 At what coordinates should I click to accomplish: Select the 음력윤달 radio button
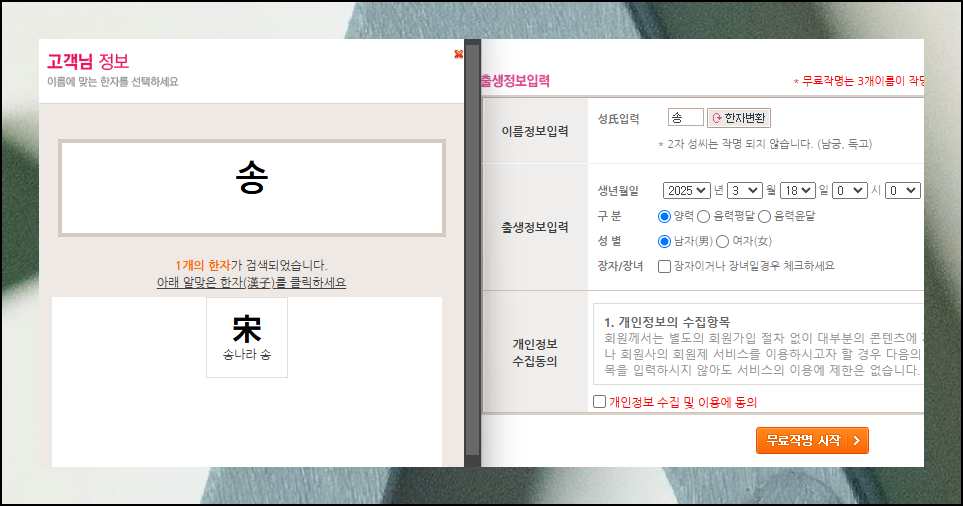[764, 216]
